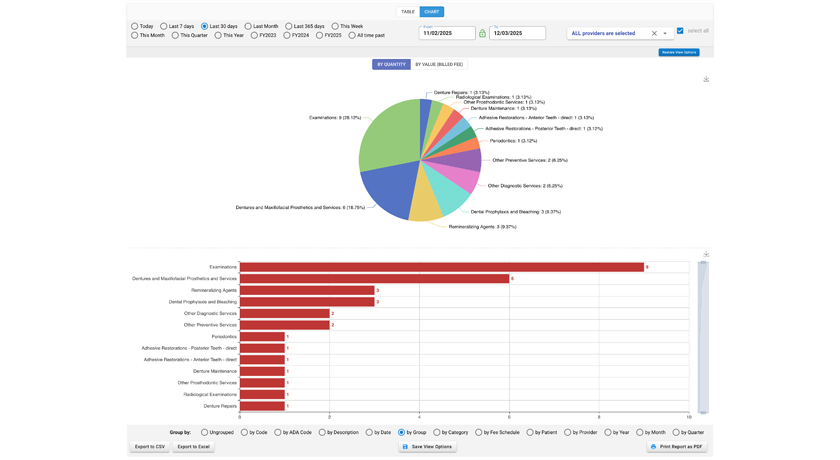Select the by Group radio
Screen dimensions: 840x460
[401, 432]
